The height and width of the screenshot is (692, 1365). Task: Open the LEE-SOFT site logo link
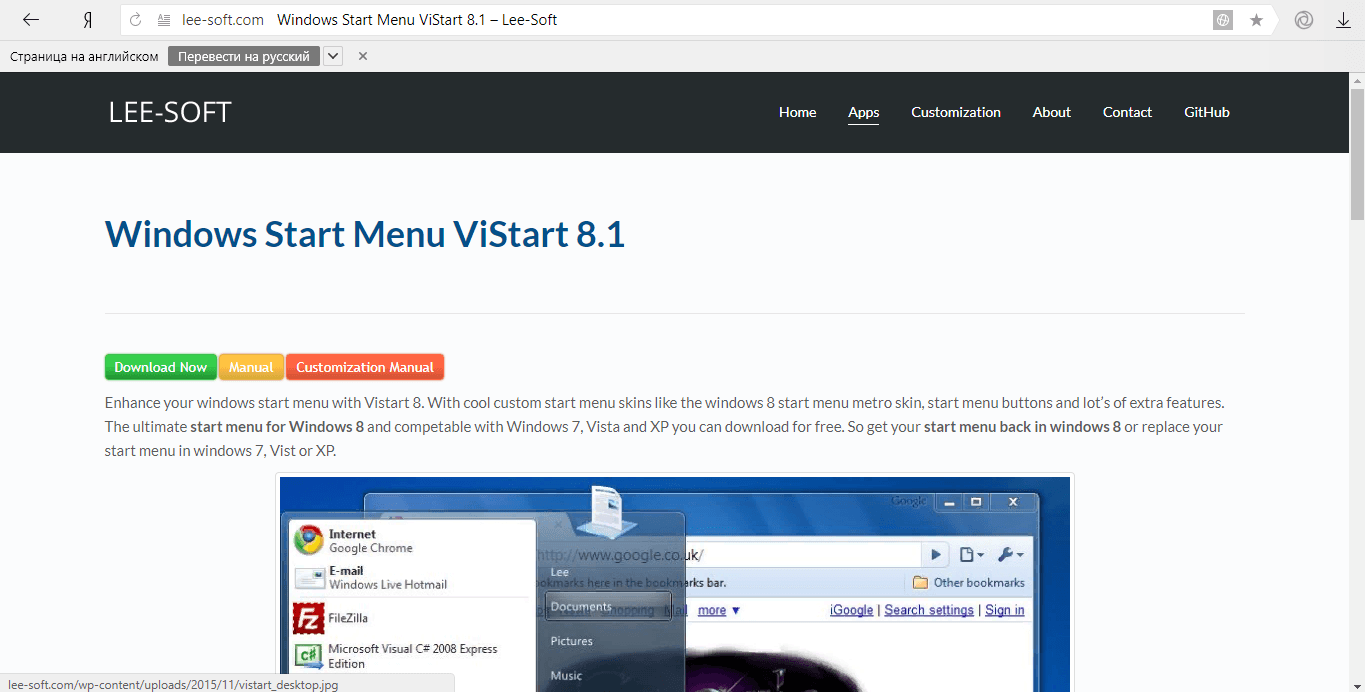pyautogui.click(x=170, y=112)
